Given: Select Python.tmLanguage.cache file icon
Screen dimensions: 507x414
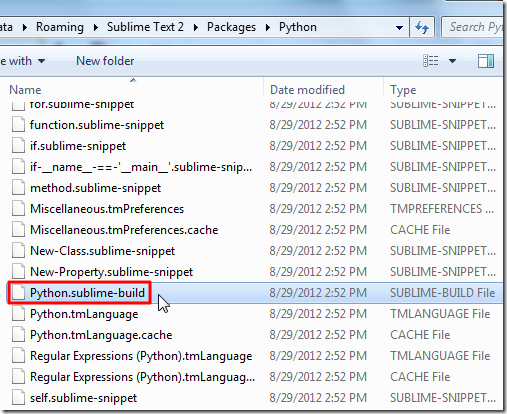Looking at the screenshot, I should pyautogui.click(x=18, y=335).
